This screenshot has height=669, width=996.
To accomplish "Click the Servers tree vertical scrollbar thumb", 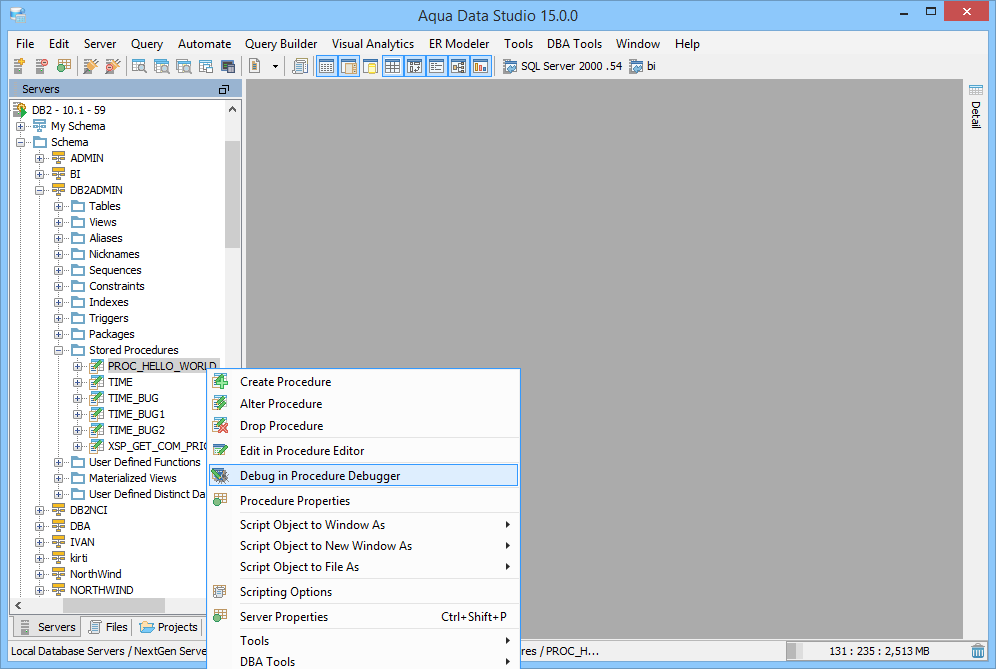I will (x=232, y=194).
